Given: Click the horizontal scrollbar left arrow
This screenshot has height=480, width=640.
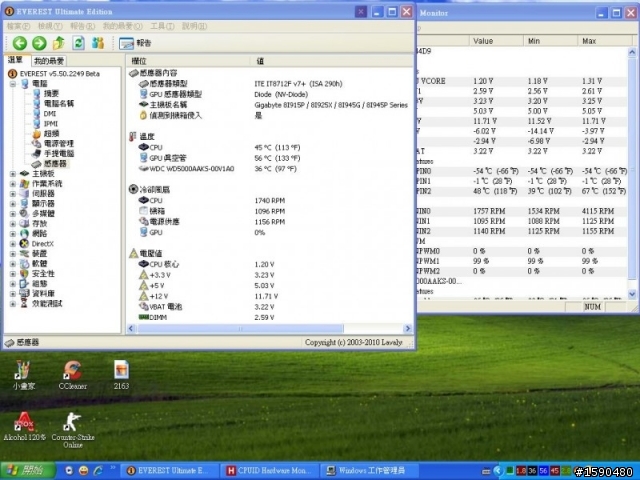Looking at the screenshot, I should click(131, 329).
